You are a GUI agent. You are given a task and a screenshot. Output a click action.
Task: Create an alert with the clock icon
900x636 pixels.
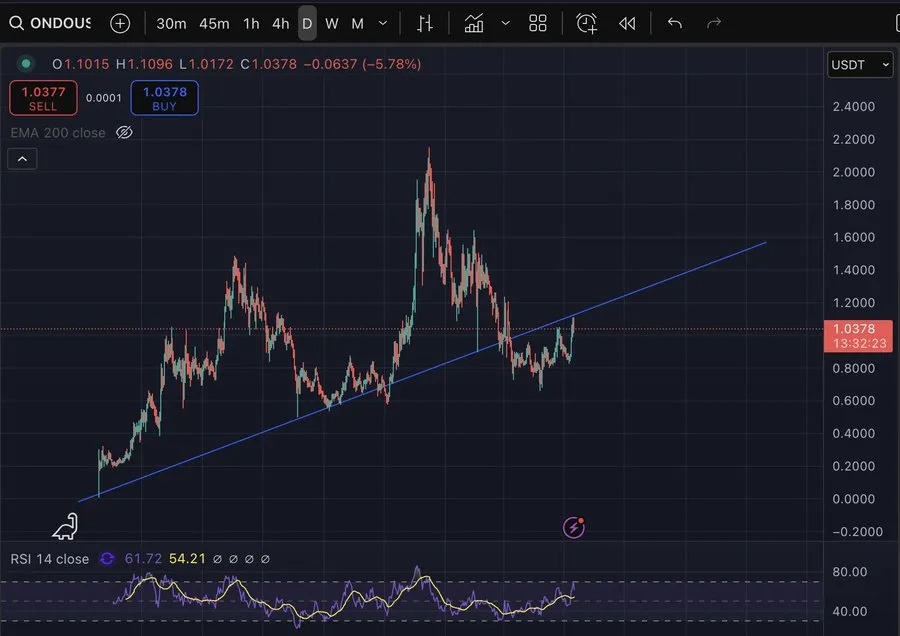587,23
